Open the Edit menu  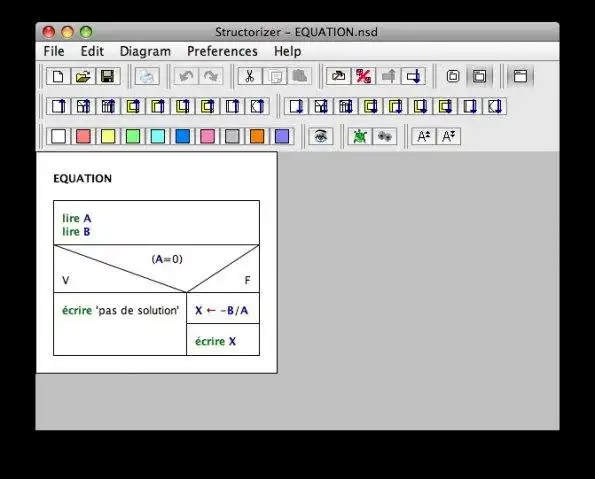pyautogui.click(x=92, y=51)
